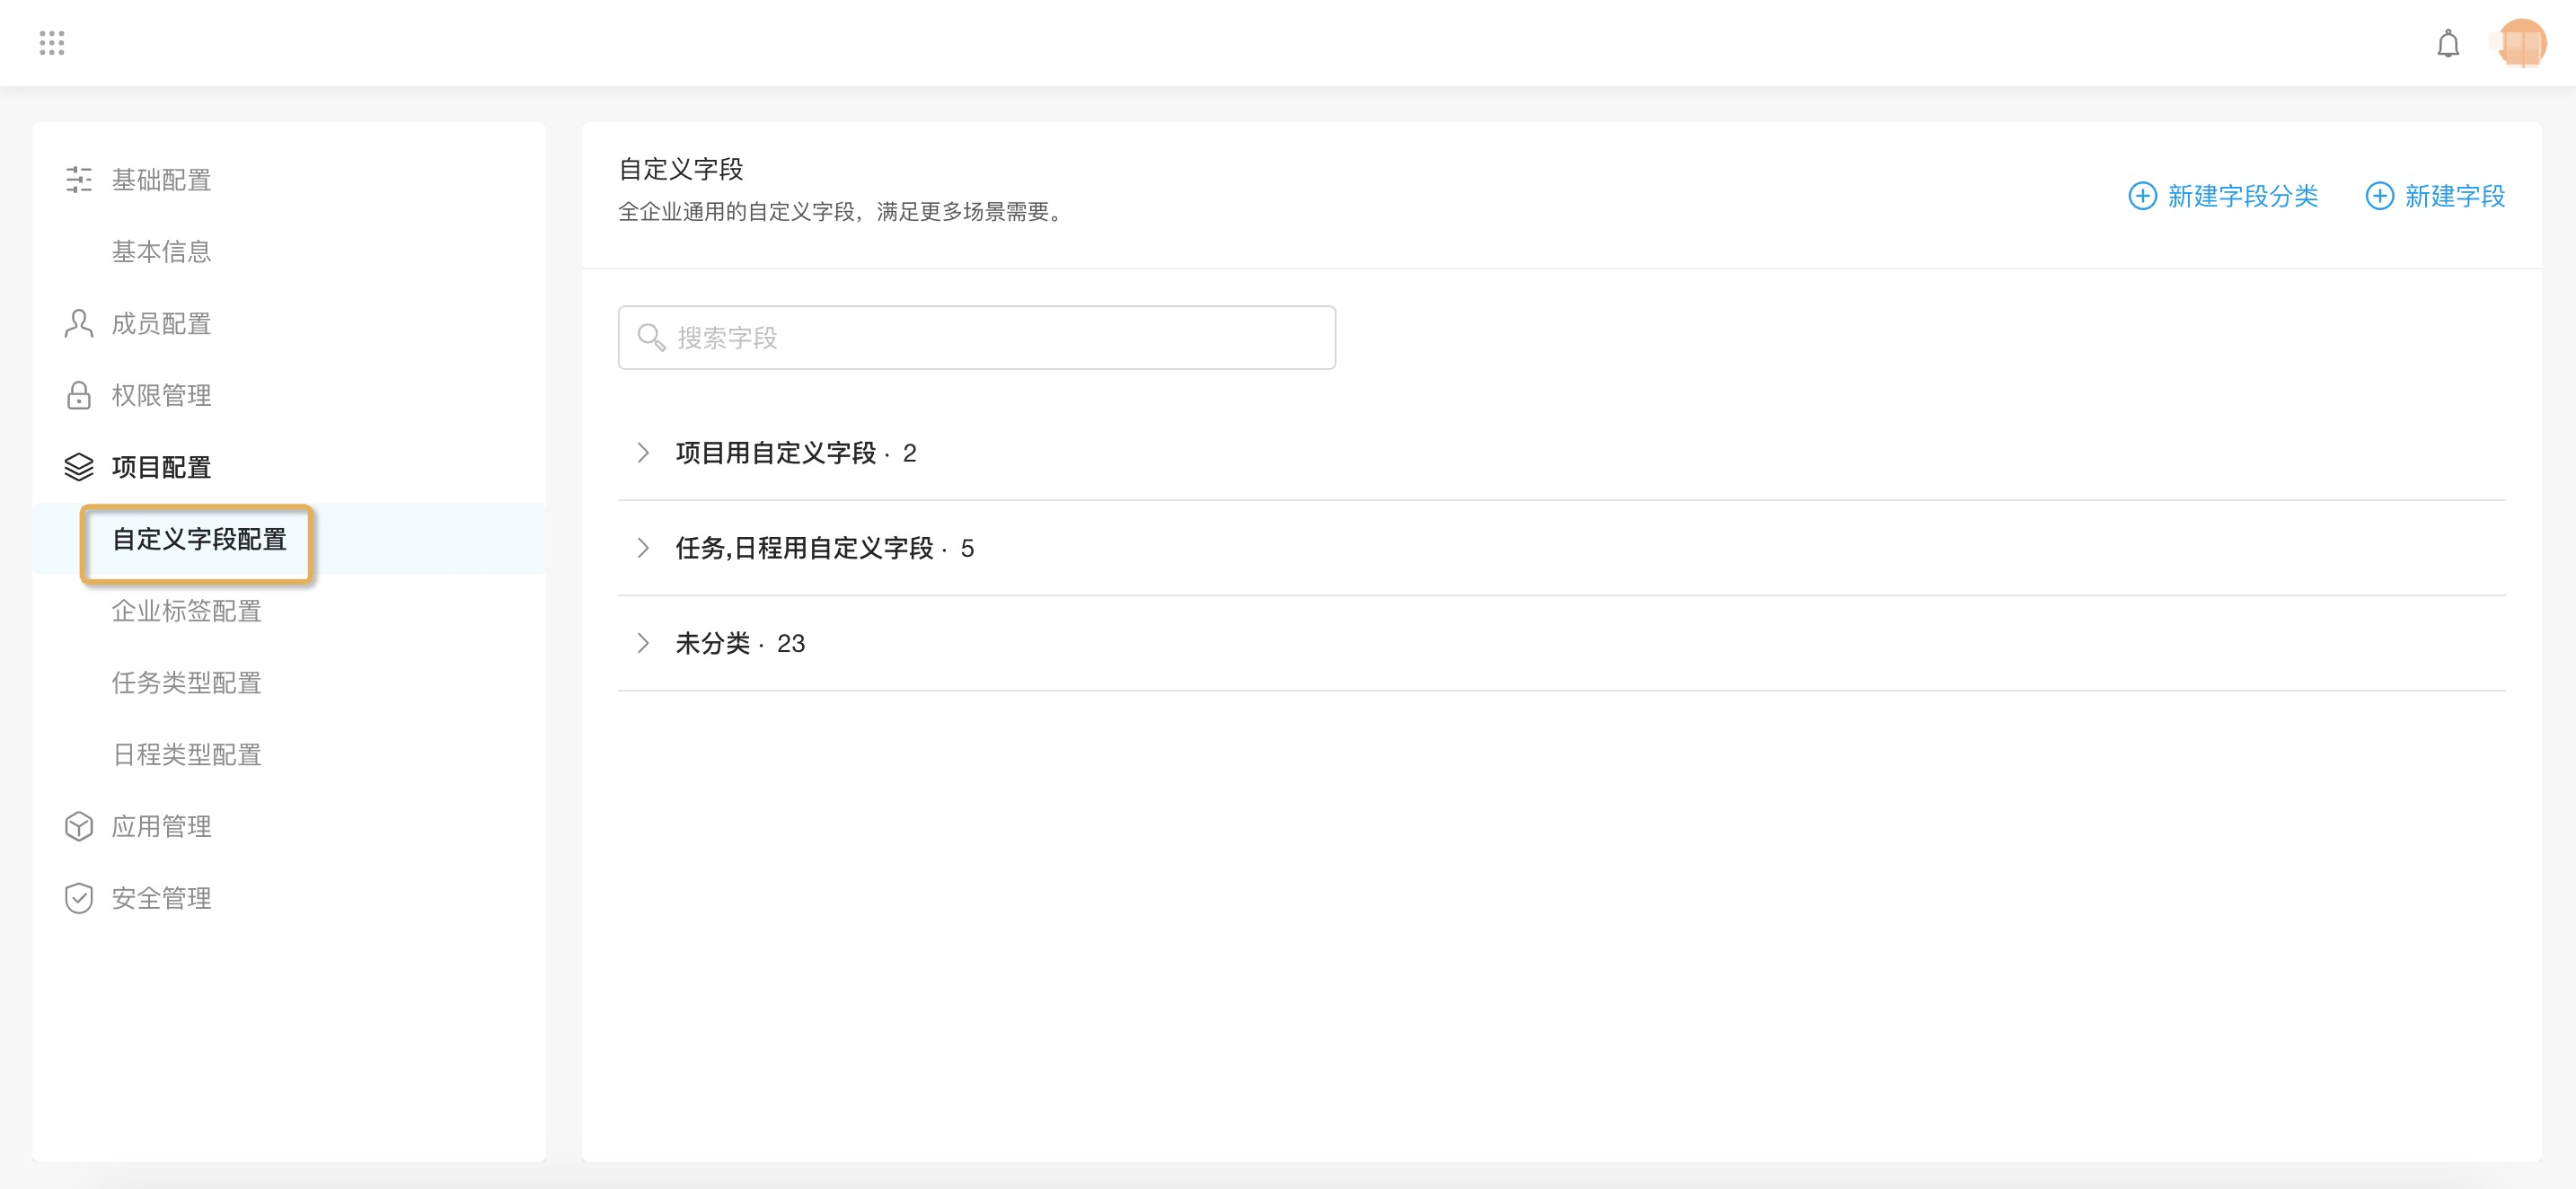The height and width of the screenshot is (1189, 2576).
Task: Click the plus icon beside 新建字段
Action: pyautogui.click(x=2379, y=196)
